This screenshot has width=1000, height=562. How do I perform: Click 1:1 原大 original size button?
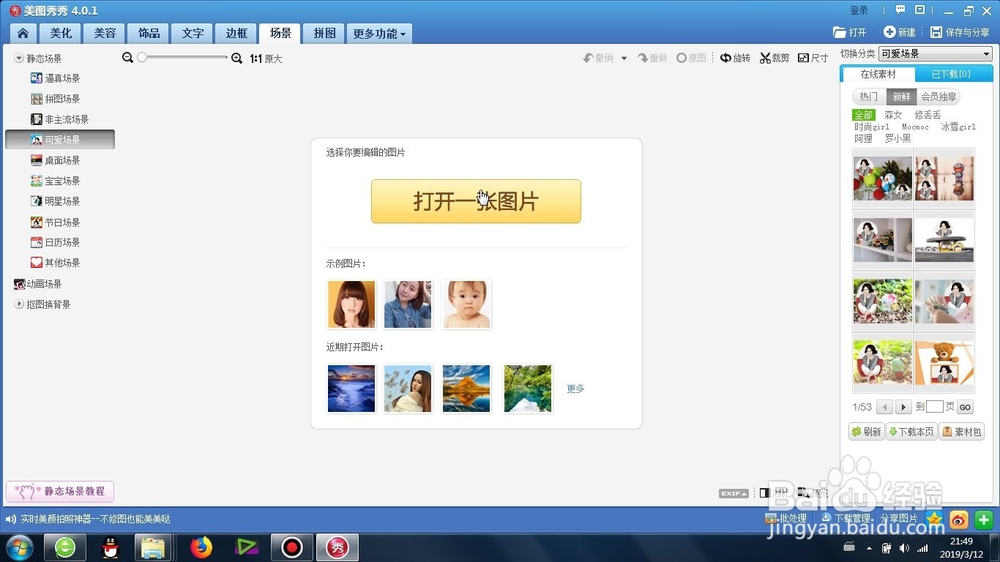[265, 59]
